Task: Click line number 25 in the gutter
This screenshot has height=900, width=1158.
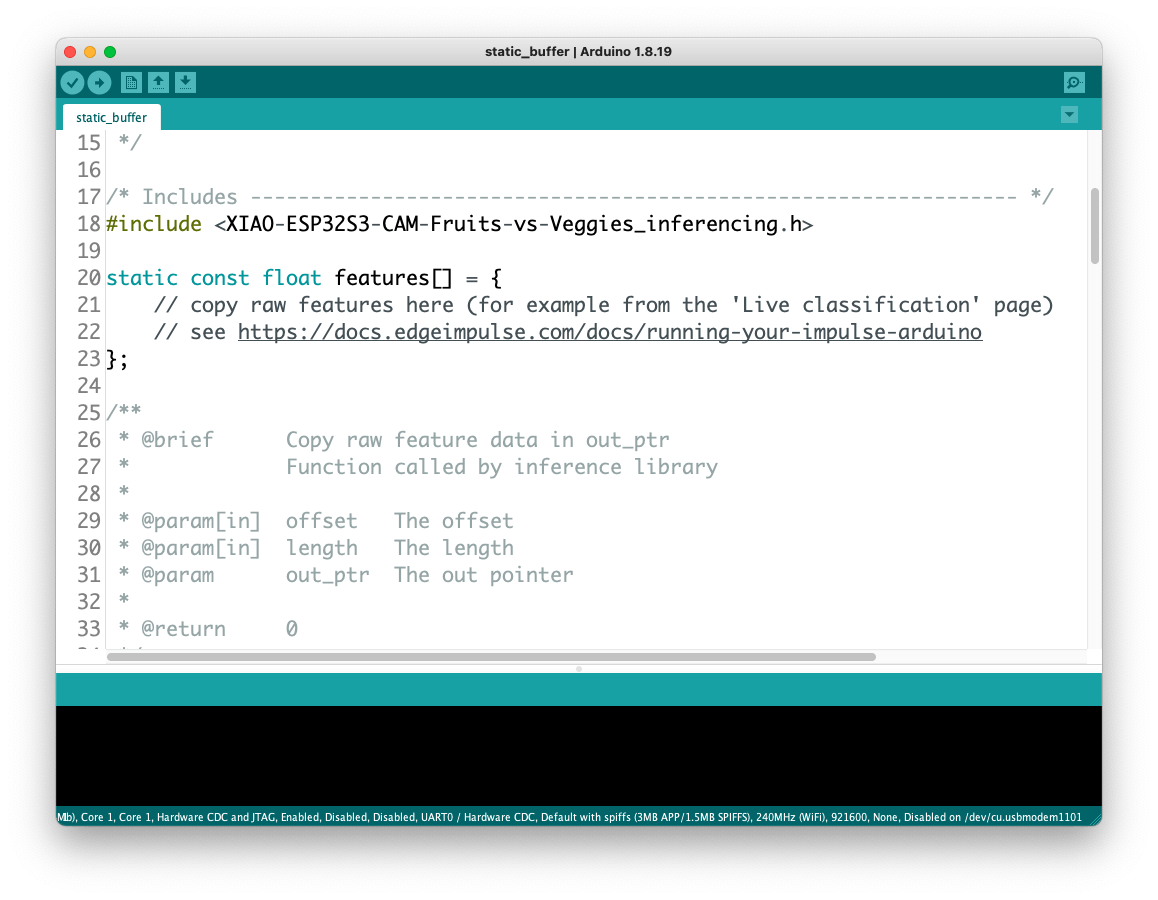Action: [x=89, y=413]
